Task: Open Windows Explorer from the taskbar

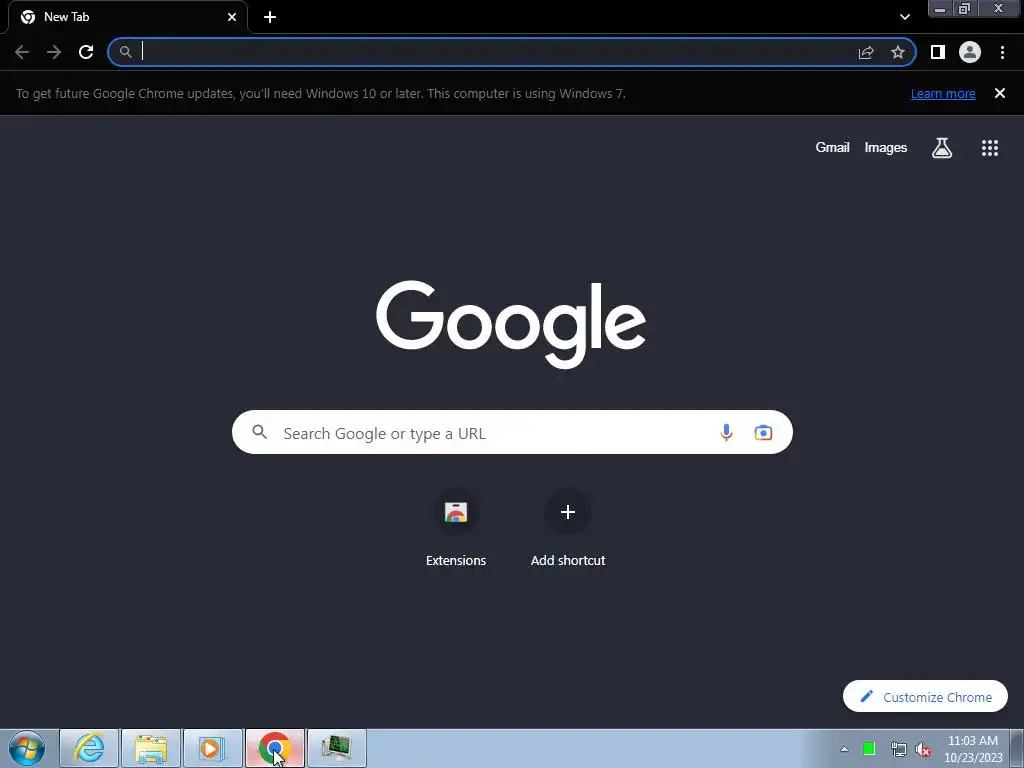Action: (x=151, y=748)
